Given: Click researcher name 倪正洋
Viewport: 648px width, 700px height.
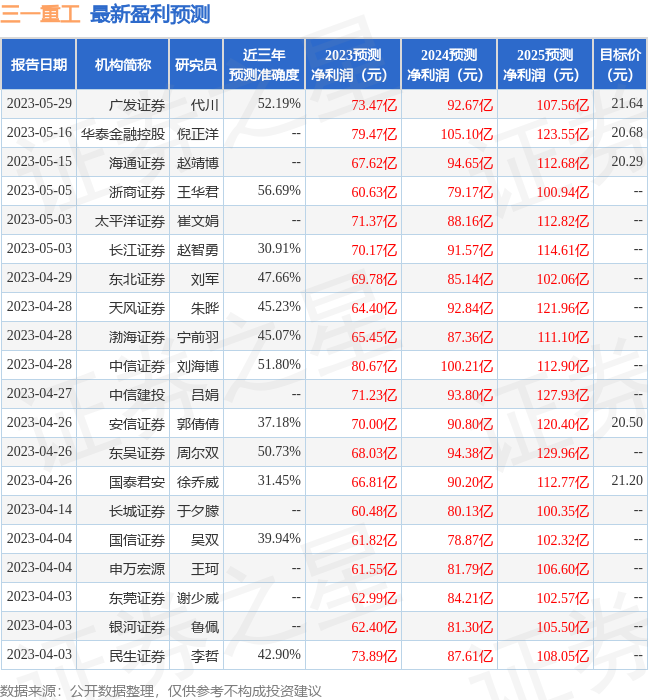Looking at the screenshot, I should click(x=198, y=134).
